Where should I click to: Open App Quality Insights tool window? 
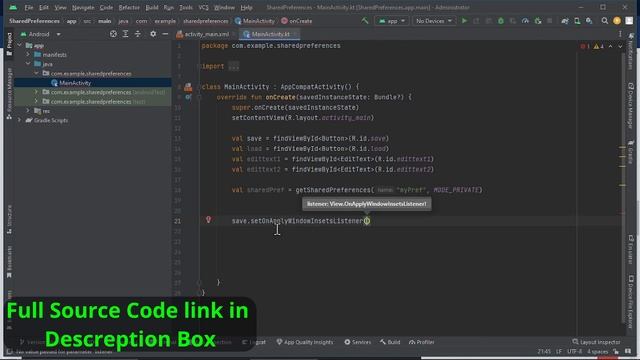(x=304, y=342)
